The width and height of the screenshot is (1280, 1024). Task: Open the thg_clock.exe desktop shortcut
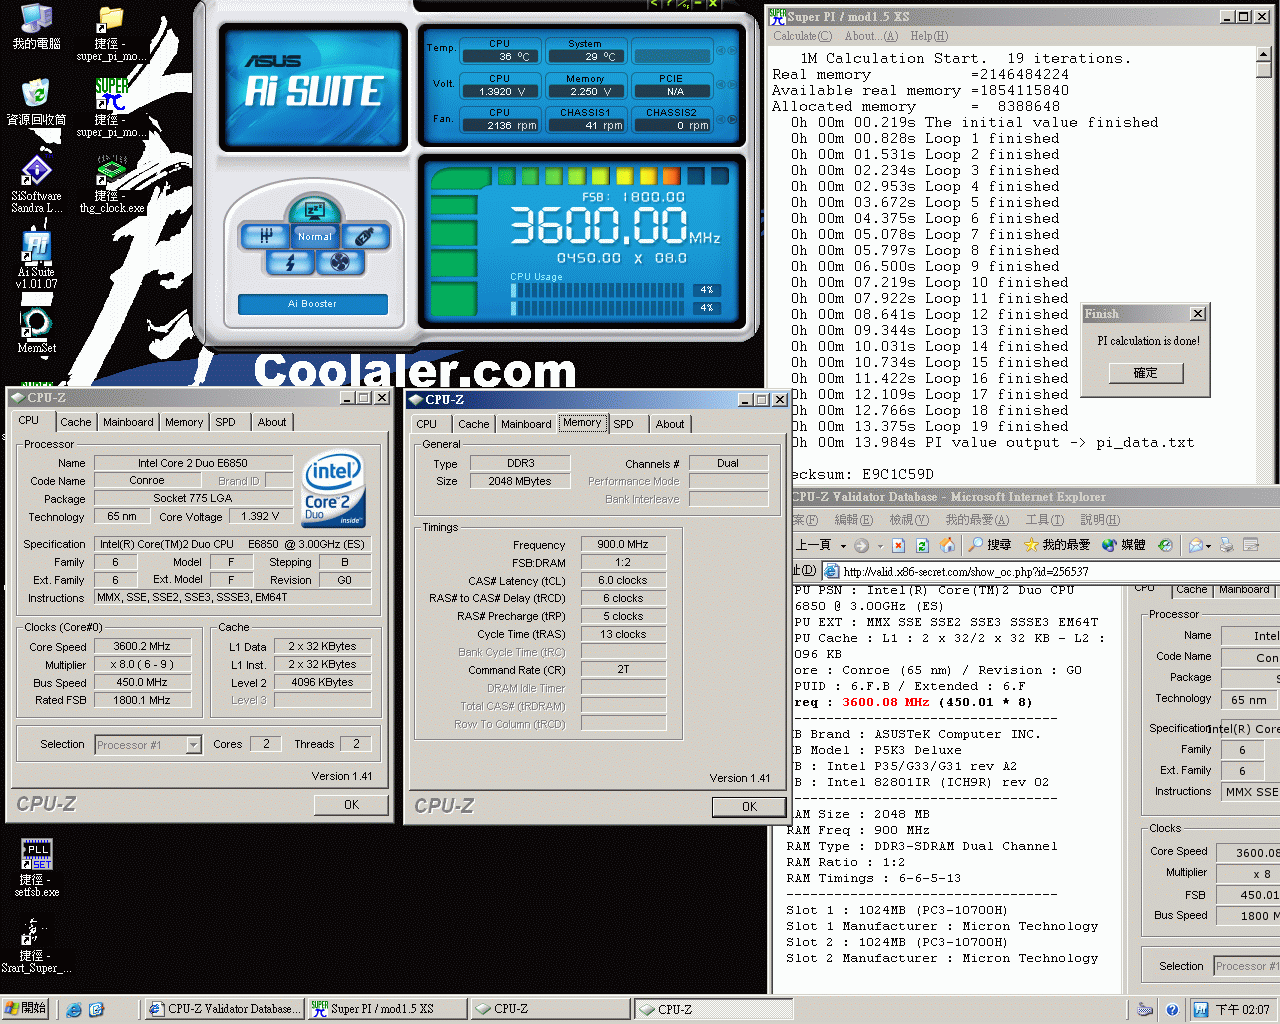point(111,184)
